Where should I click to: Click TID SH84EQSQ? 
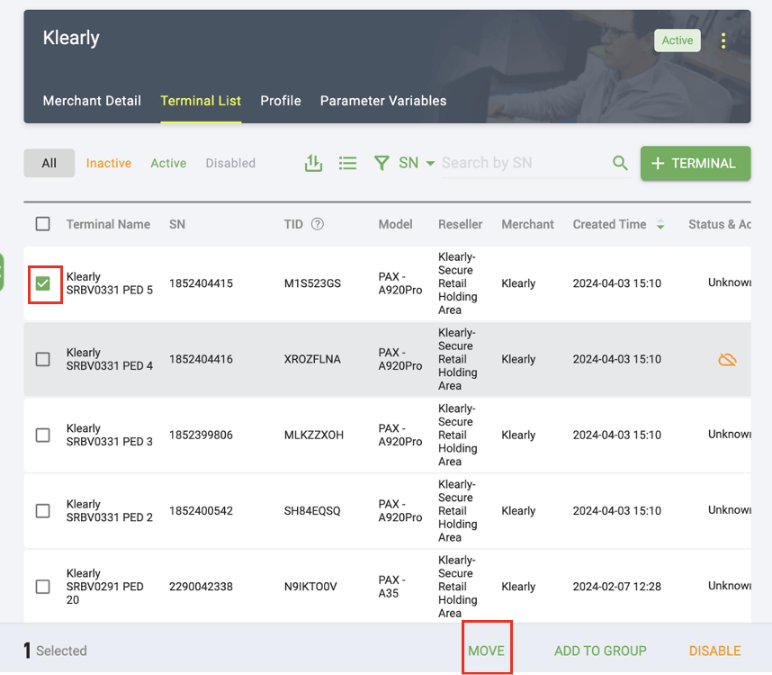coord(312,511)
